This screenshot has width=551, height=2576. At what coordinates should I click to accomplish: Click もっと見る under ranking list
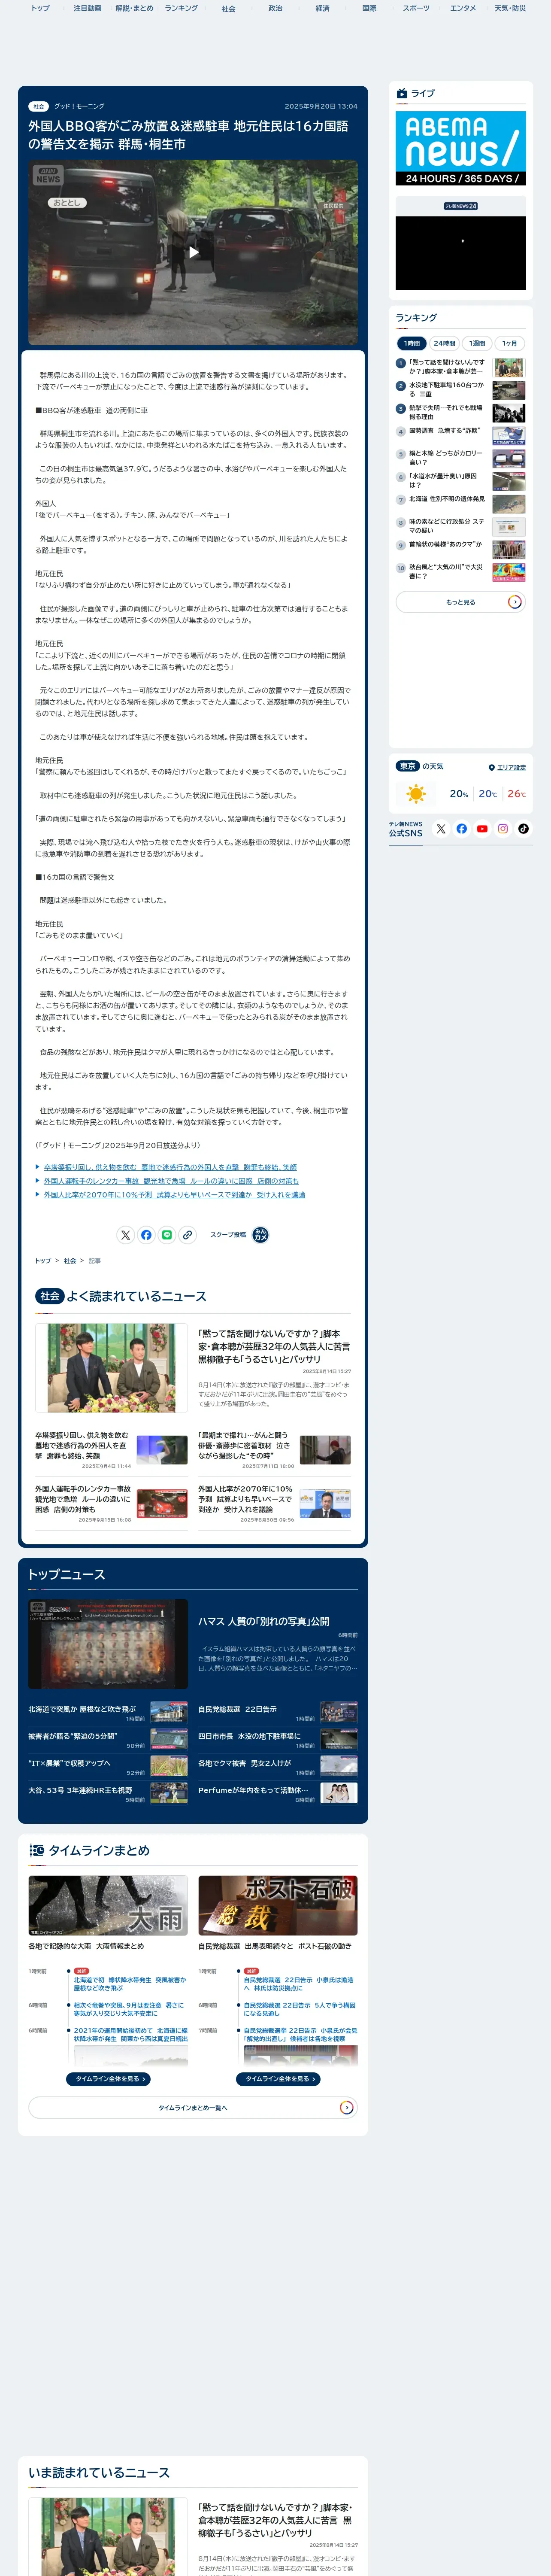pos(460,602)
